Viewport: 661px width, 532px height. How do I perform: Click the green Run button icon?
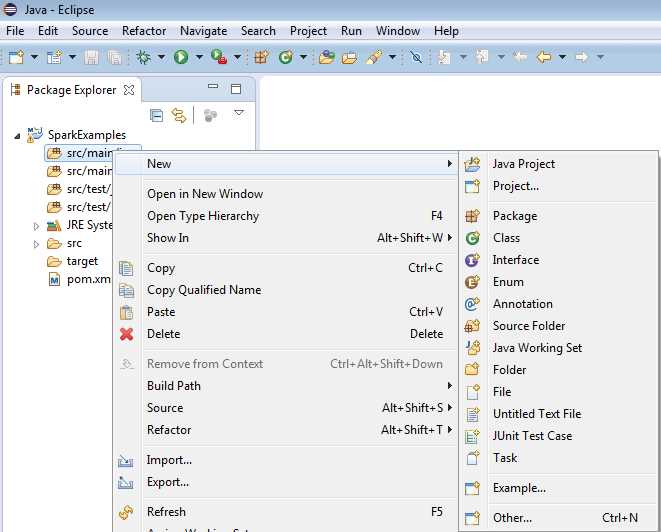(x=181, y=56)
